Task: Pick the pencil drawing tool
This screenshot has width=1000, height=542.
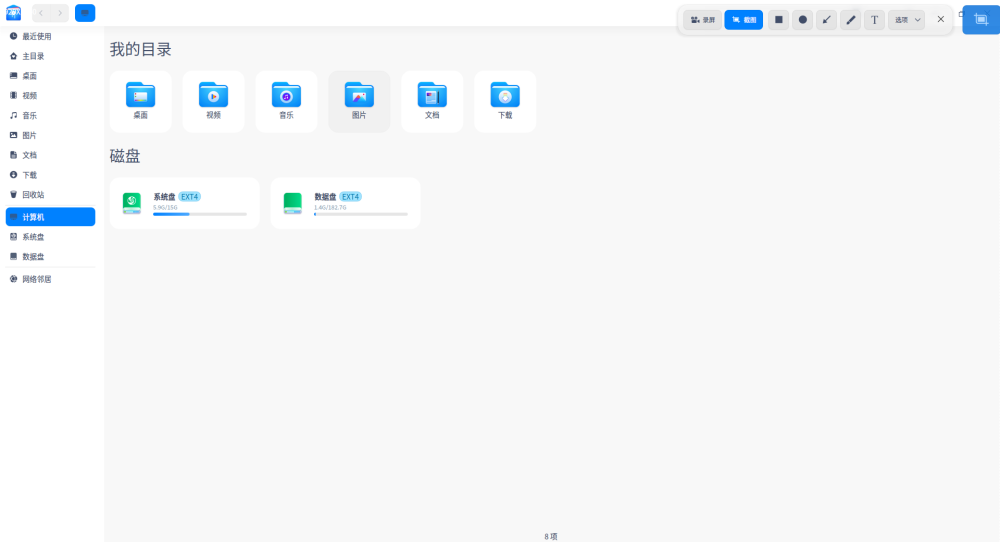Action: 851,19
